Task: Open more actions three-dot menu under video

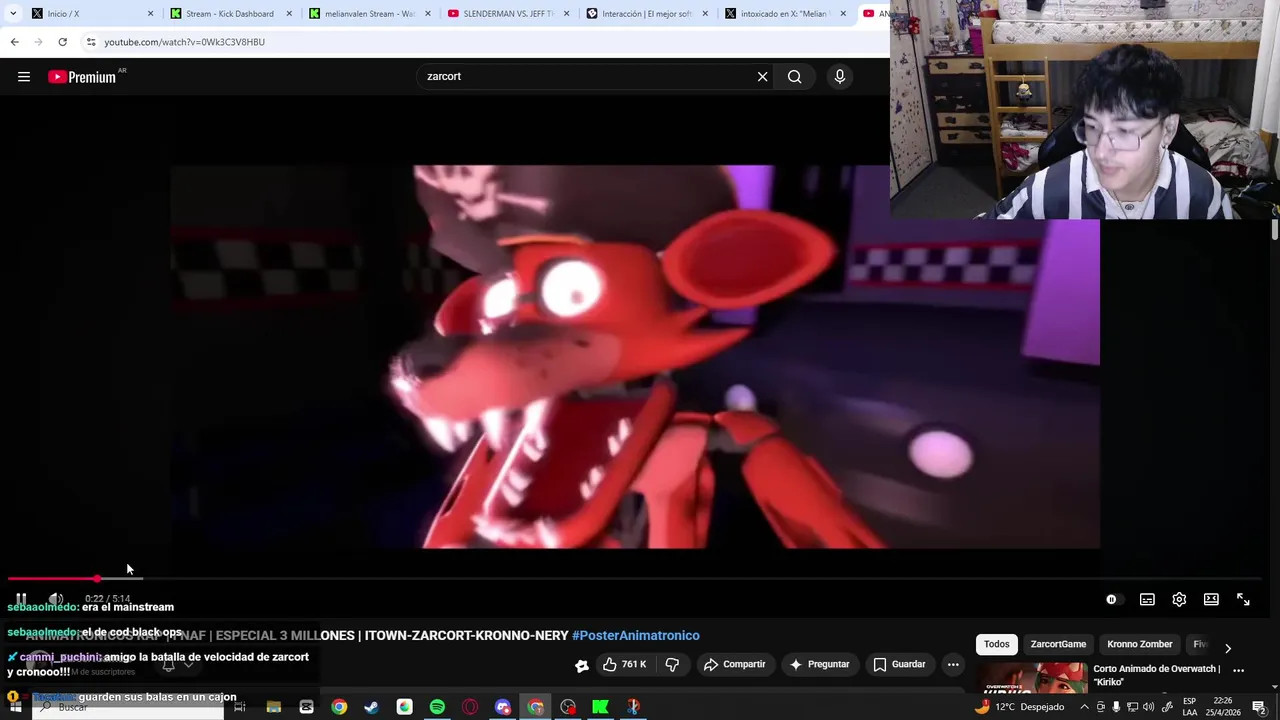Action: [953, 664]
